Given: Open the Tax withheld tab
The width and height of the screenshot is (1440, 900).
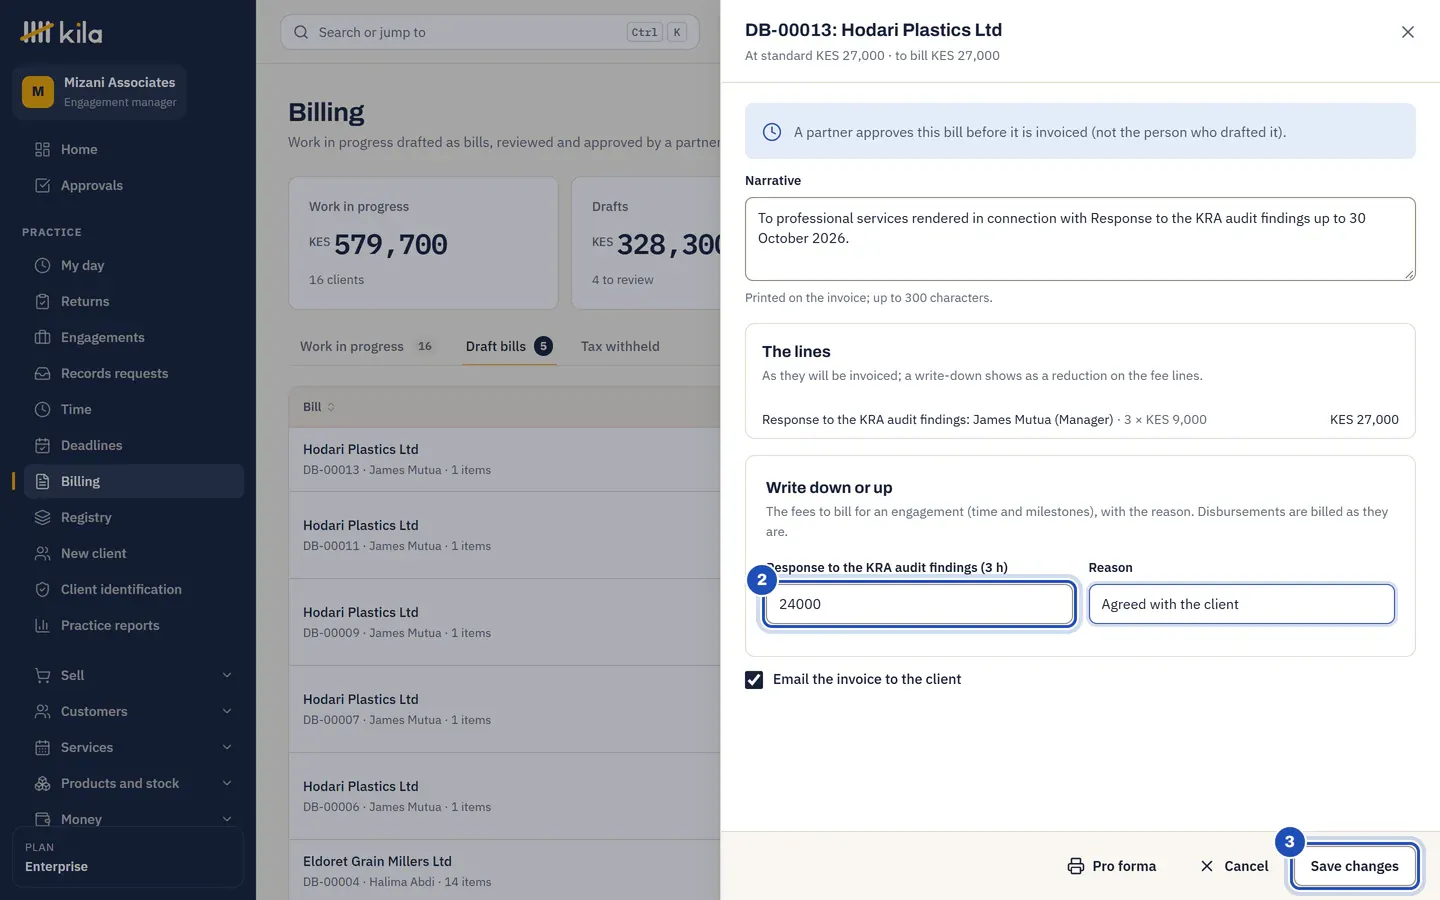Looking at the screenshot, I should [620, 346].
